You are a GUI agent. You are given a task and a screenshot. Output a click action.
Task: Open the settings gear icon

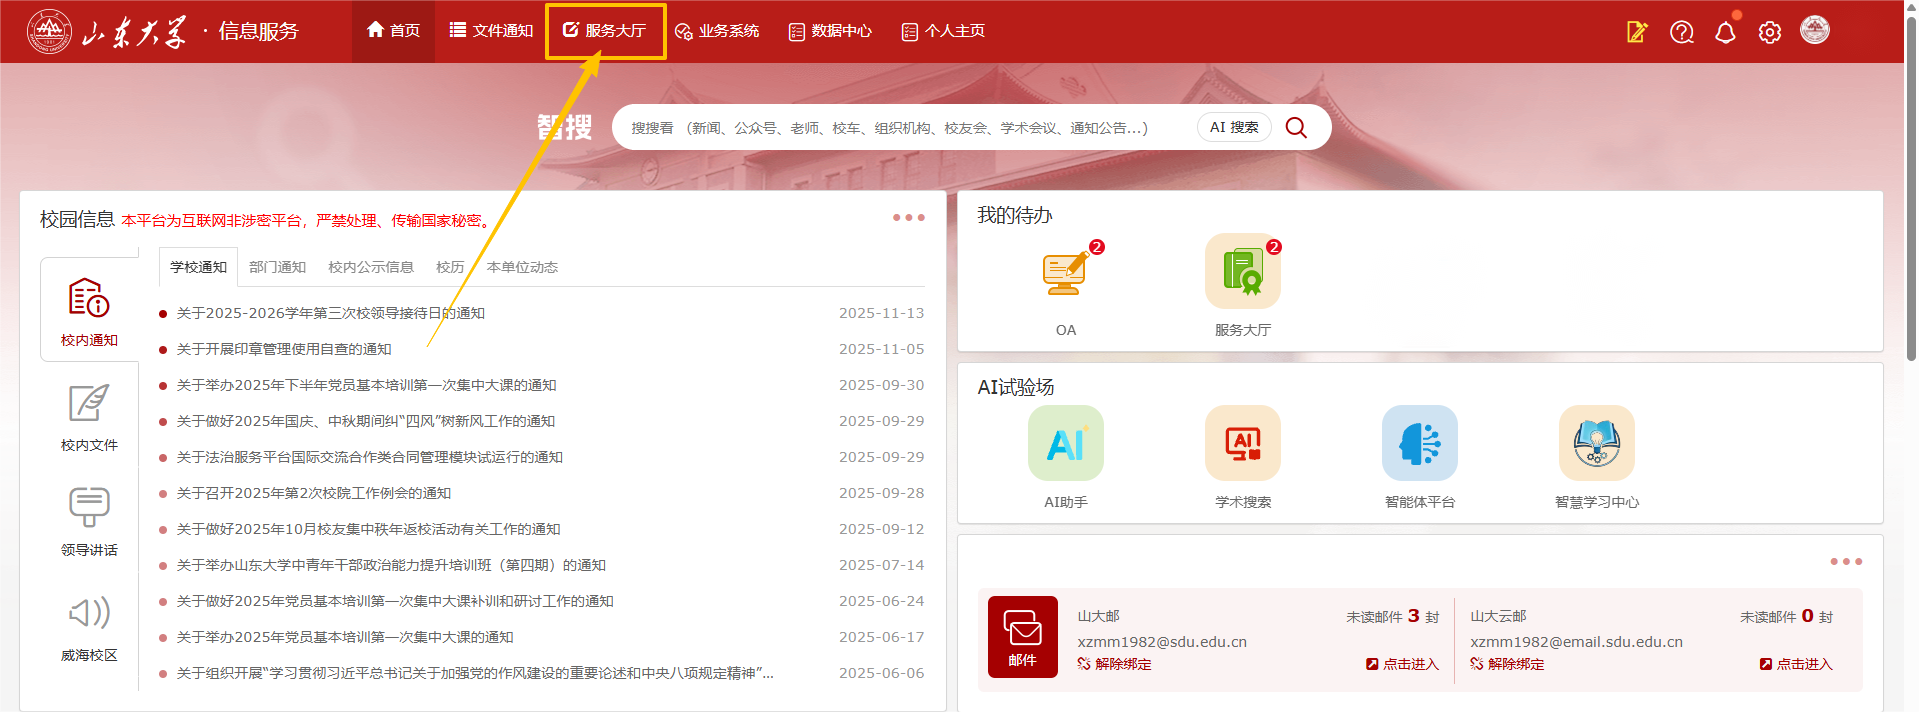1769,32
